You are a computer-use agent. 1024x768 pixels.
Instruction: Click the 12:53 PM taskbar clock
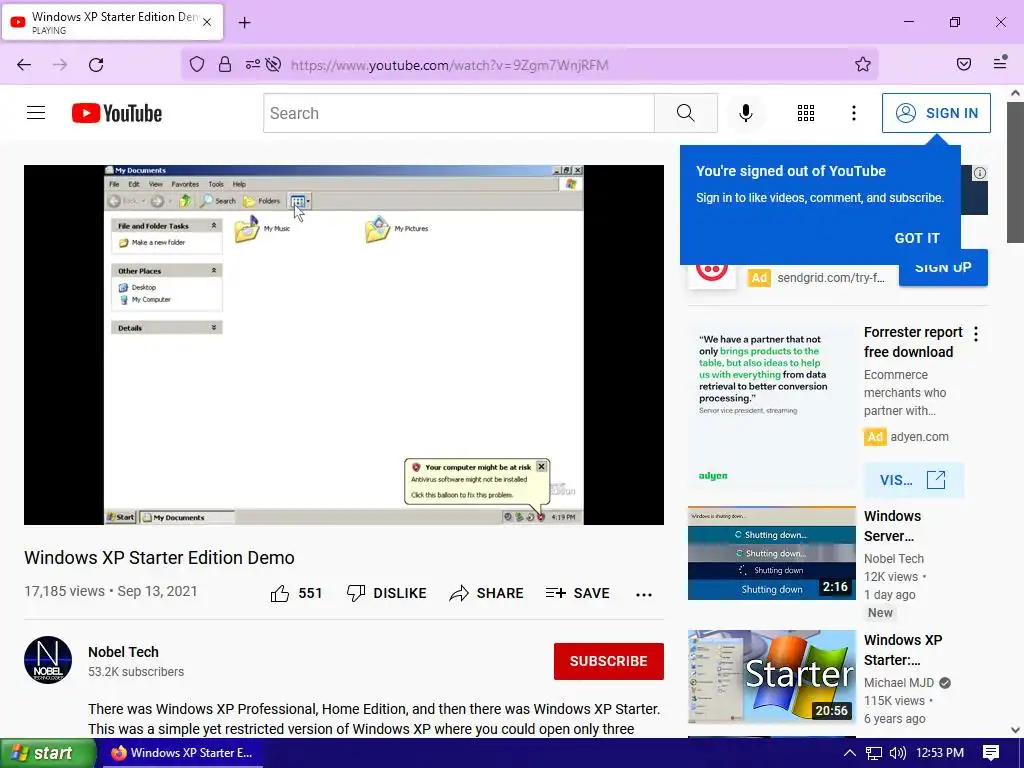click(x=940, y=753)
